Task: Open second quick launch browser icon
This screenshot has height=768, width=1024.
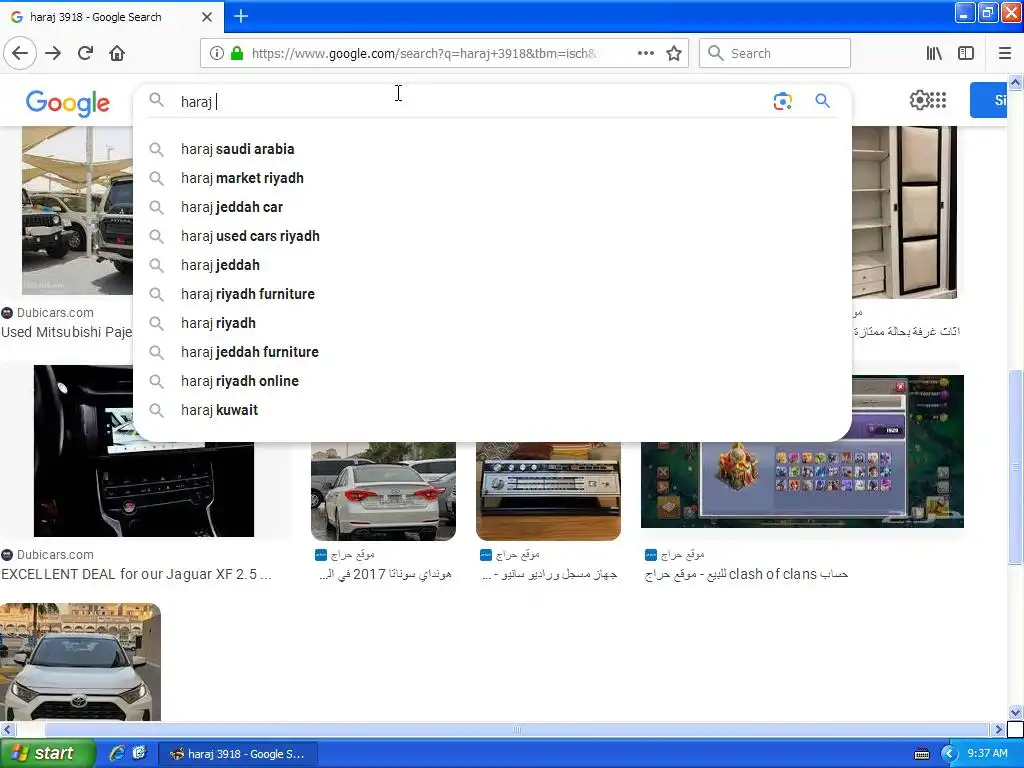Action: pyautogui.click(x=139, y=753)
